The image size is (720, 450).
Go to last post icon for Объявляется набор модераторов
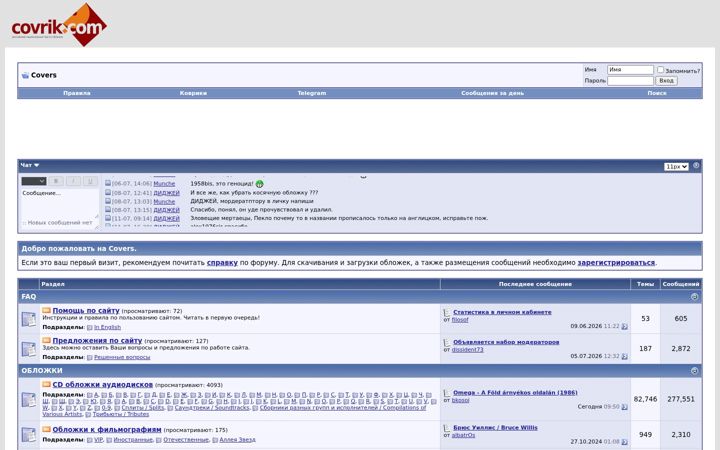tap(624, 356)
